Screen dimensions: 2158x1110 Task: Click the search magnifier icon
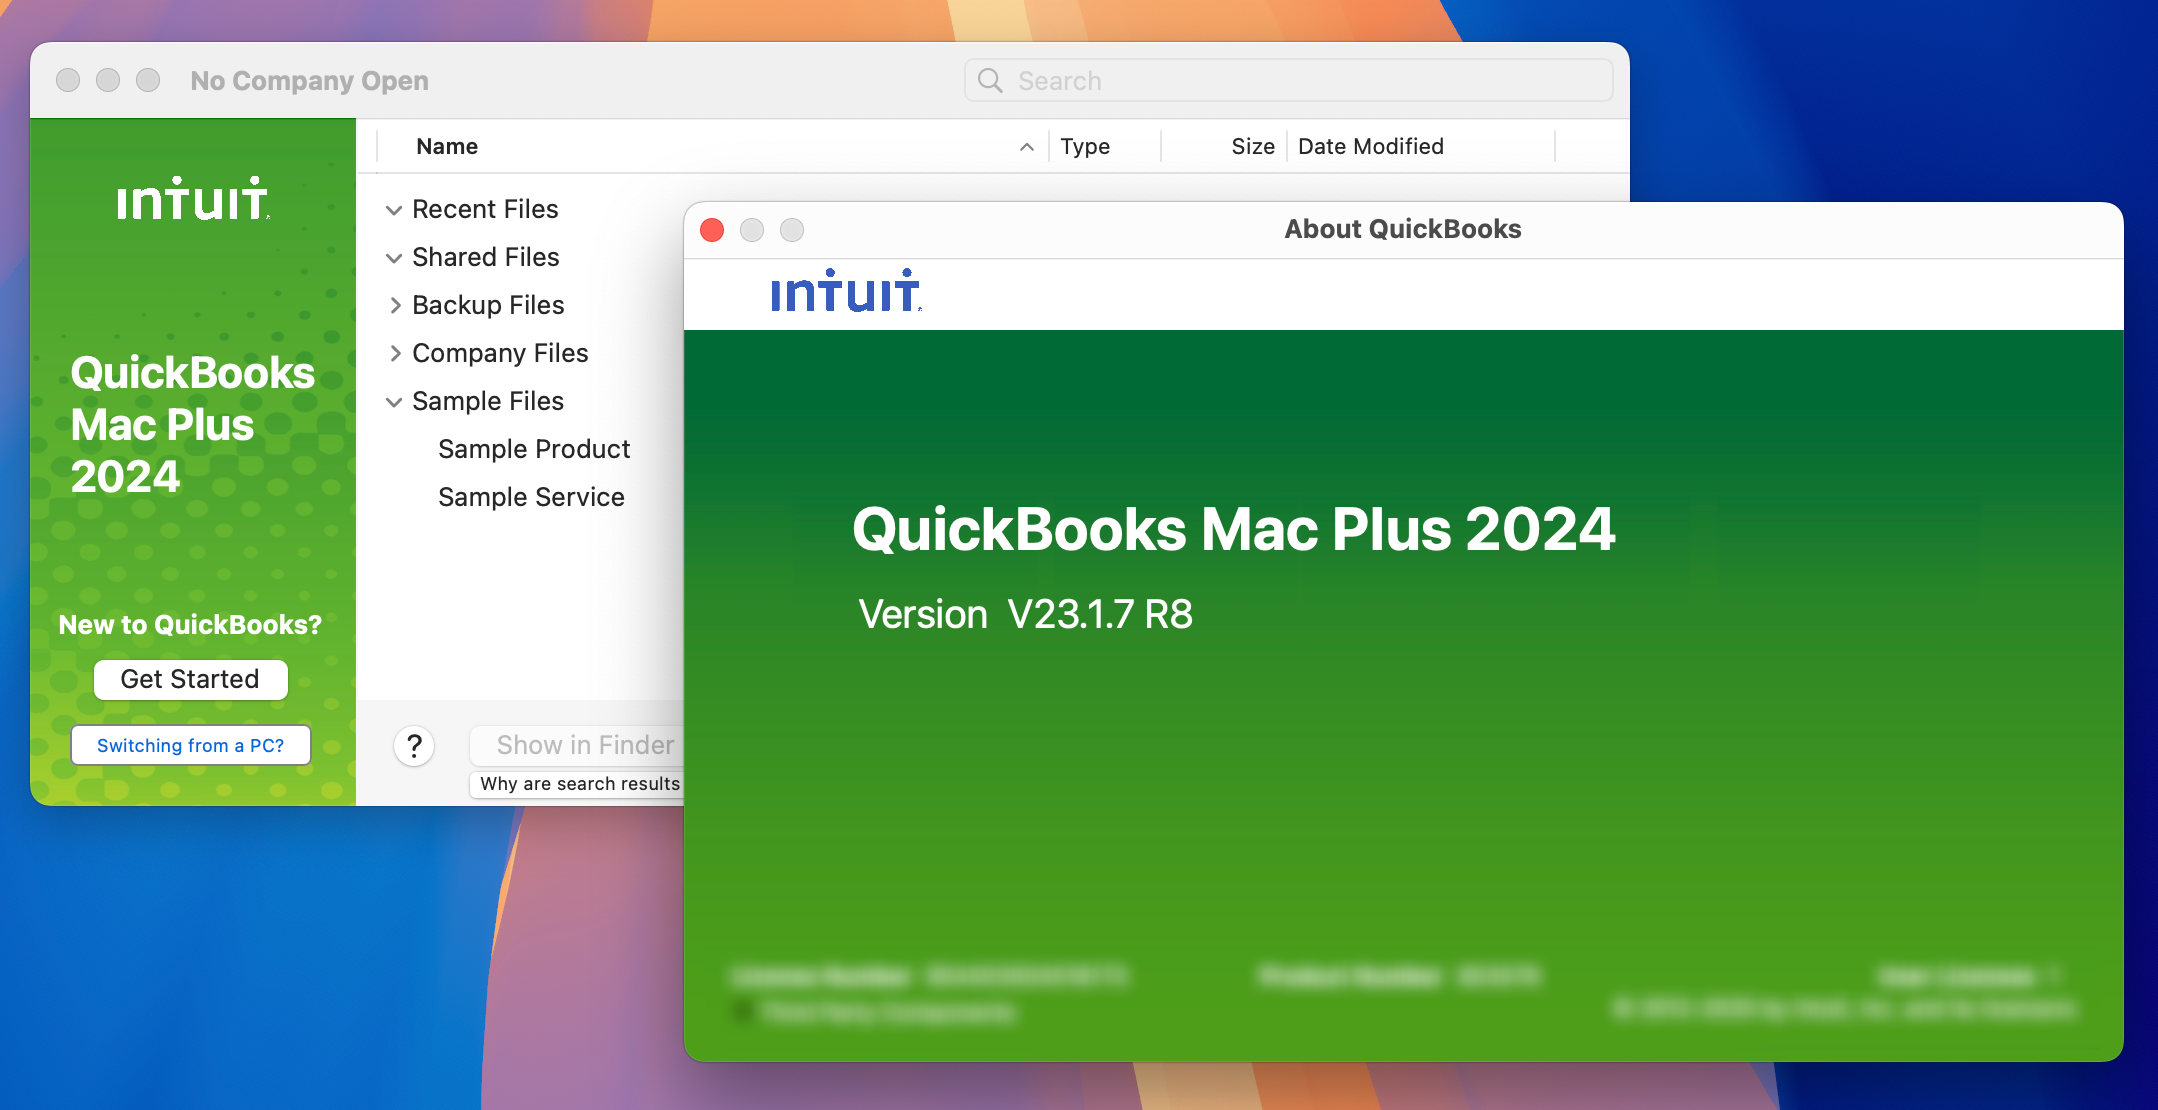point(990,80)
